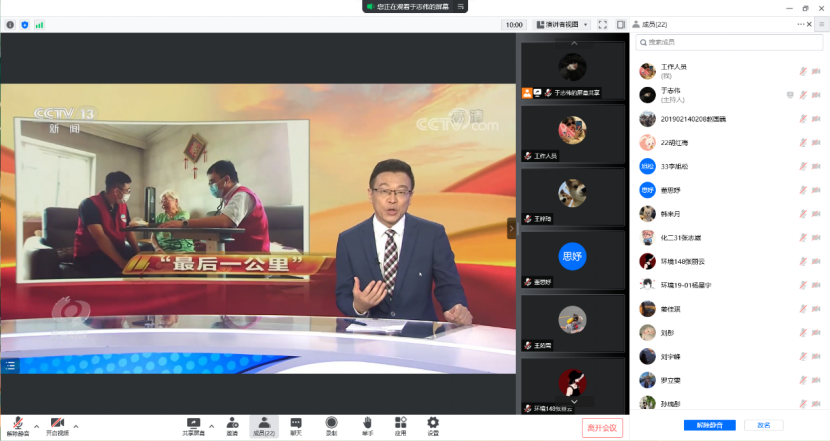This screenshot has width=830, height=441.
Task: Open the apps menu icon
Action: click(400, 425)
